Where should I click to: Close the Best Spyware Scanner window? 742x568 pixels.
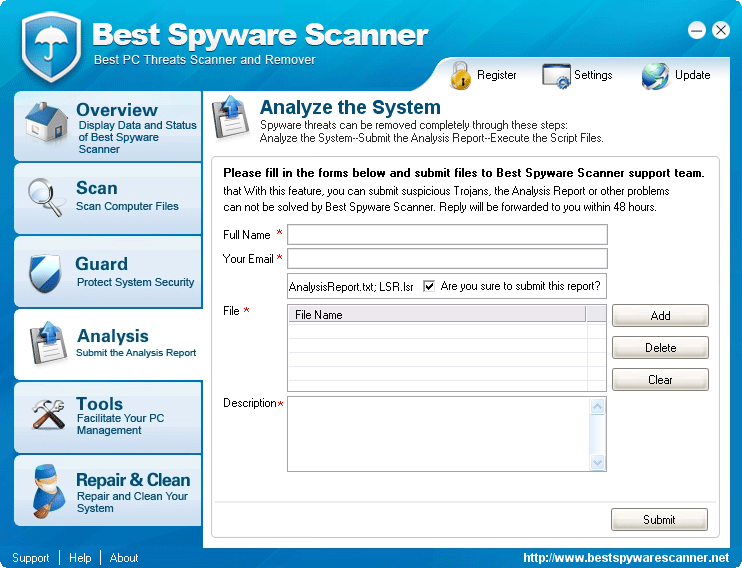(x=721, y=31)
